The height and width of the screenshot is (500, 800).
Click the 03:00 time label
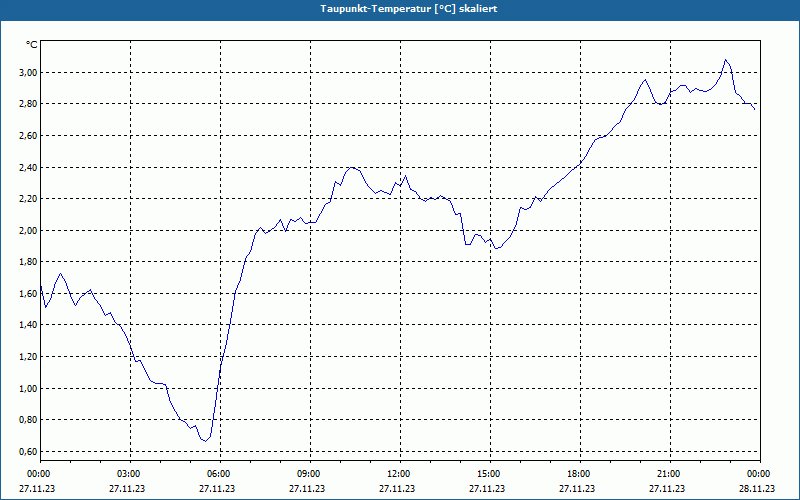coord(130,474)
